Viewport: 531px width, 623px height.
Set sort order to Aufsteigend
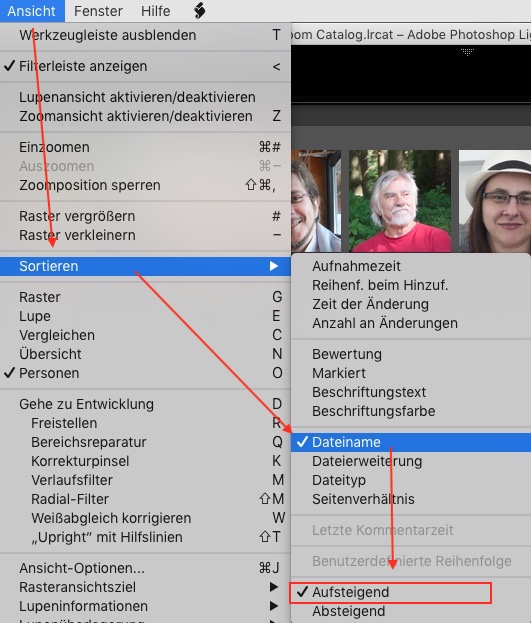[x=411, y=592]
